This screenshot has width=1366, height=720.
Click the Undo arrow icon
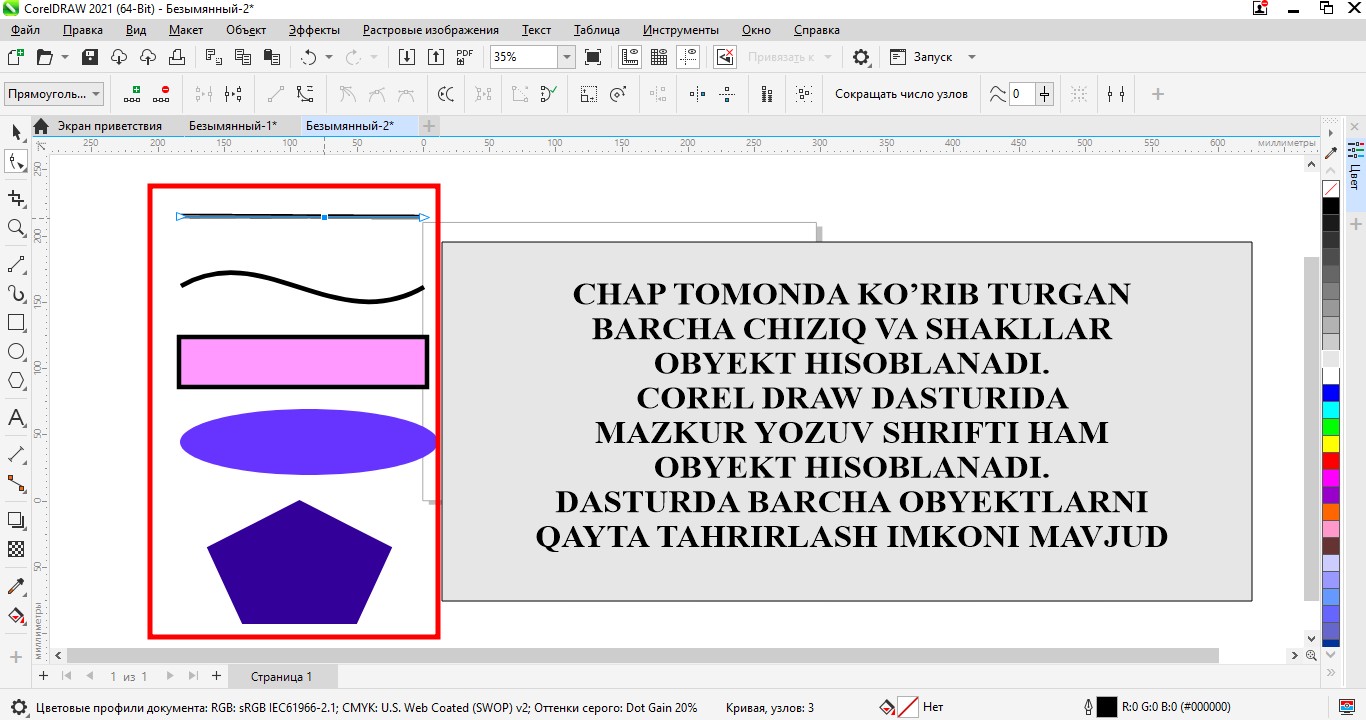tap(309, 57)
